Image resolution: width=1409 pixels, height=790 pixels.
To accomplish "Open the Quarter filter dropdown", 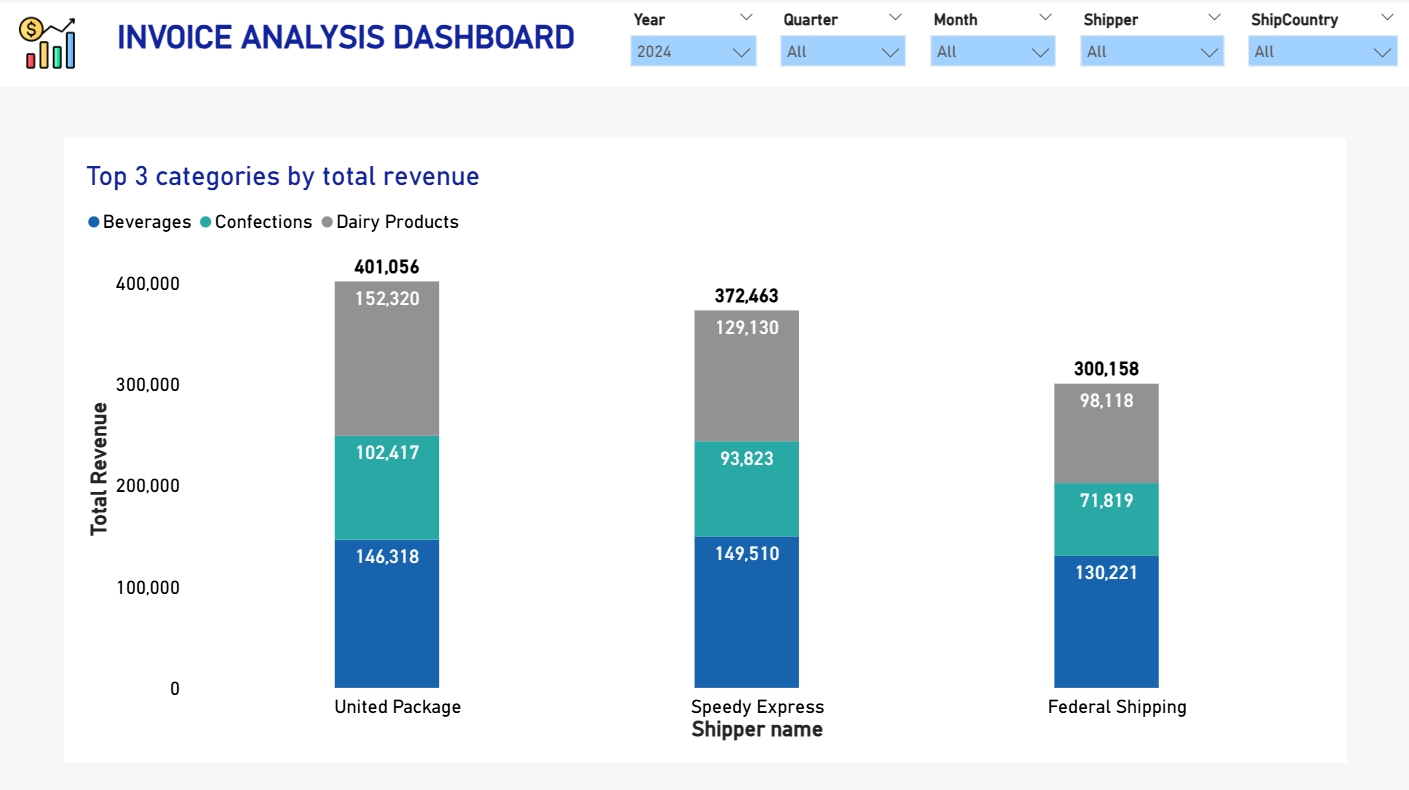I will click(843, 52).
